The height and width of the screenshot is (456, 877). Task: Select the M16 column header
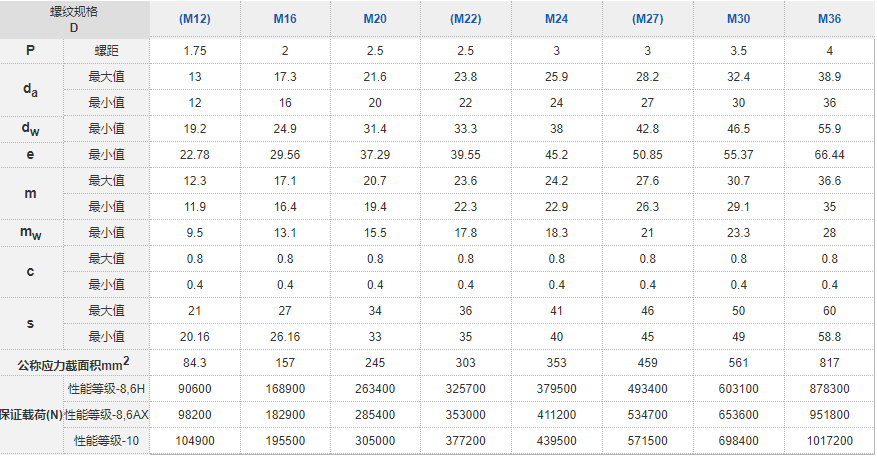click(x=285, y=19)
